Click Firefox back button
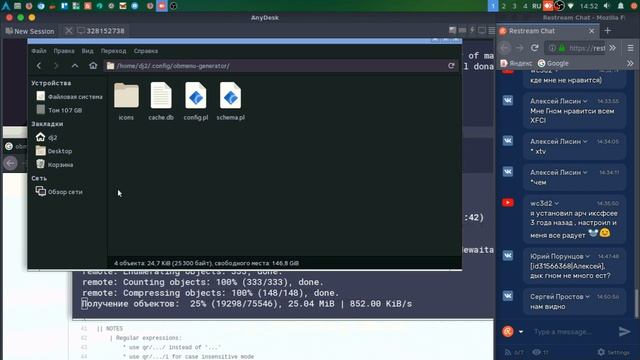This screenshot has width=640, height=360. [505, 48]
